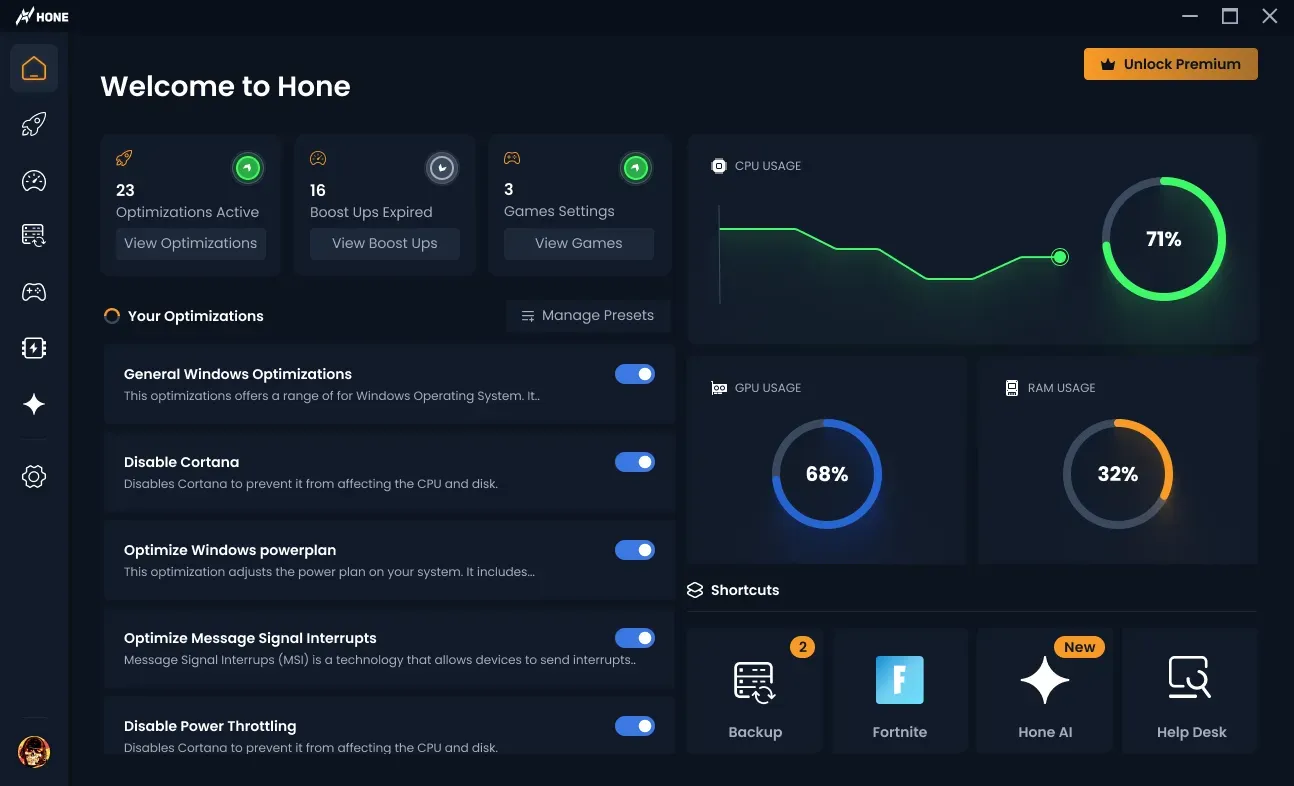Open Hone AI sparkle sidebar icon
The image size is (1294, 786).
34,404
